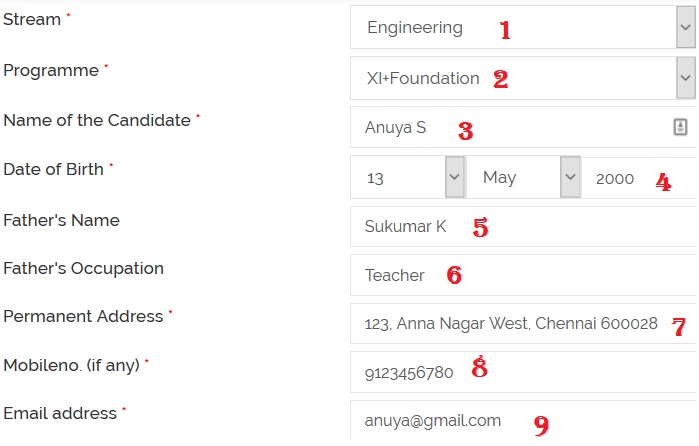Click the Father's Name label text
Image resolution: width=699 pixels, height=446 pixels.
tap(61, 220)
